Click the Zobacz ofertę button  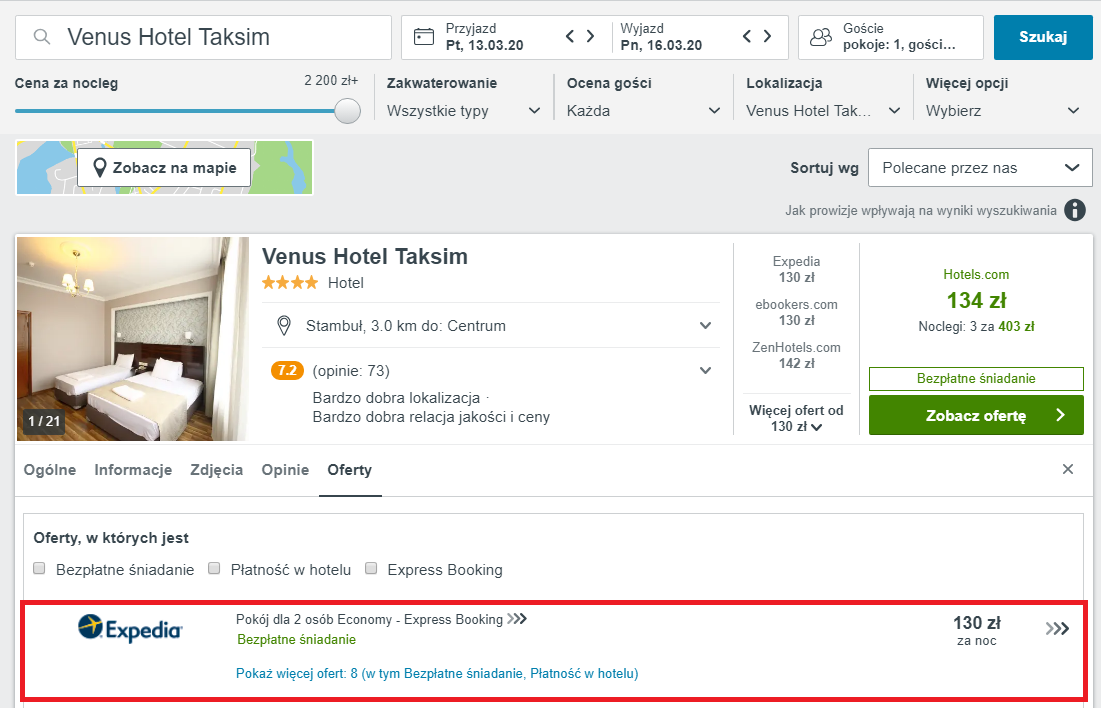pyautogui.click(x=975, y=416)
